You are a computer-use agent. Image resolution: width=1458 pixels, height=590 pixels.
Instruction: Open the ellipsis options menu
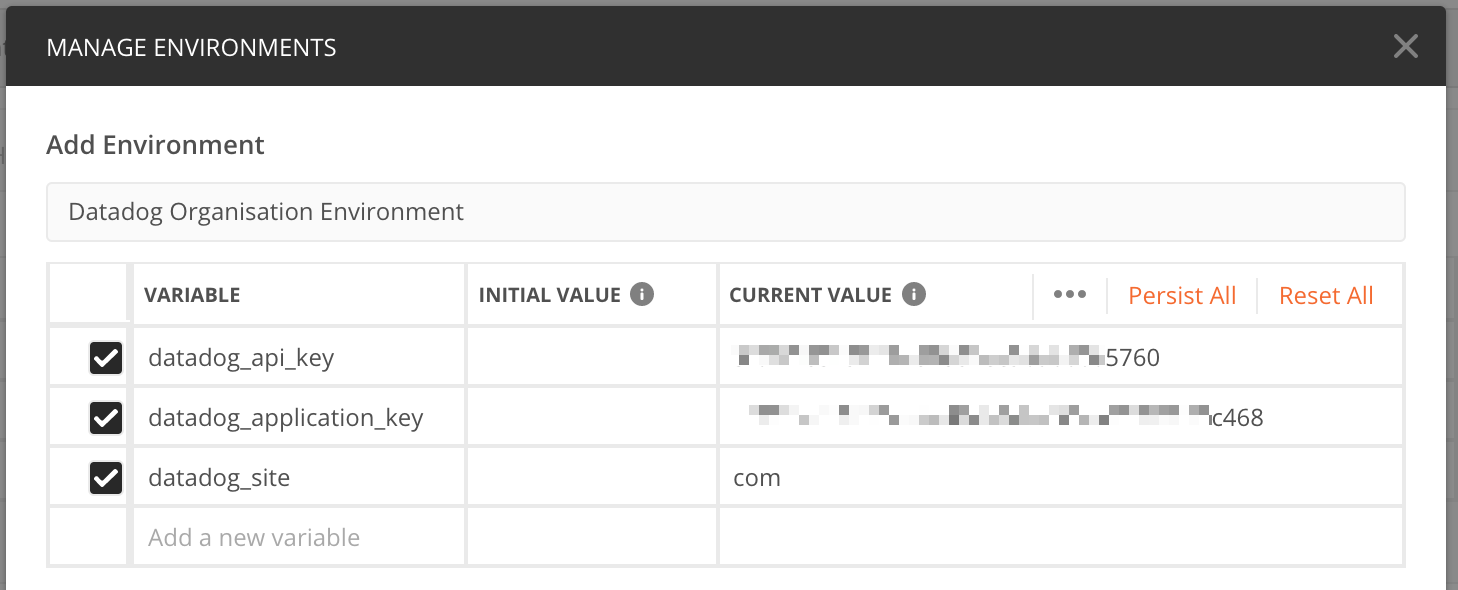click(x=1070, y=294)
